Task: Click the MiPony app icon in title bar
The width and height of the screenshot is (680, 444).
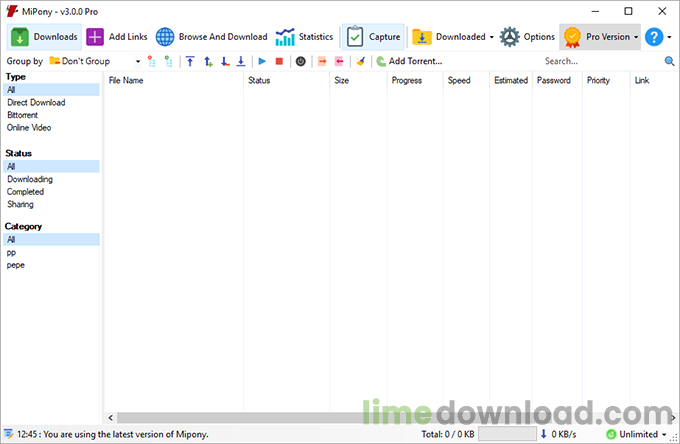Action: [x=12, y=11]
